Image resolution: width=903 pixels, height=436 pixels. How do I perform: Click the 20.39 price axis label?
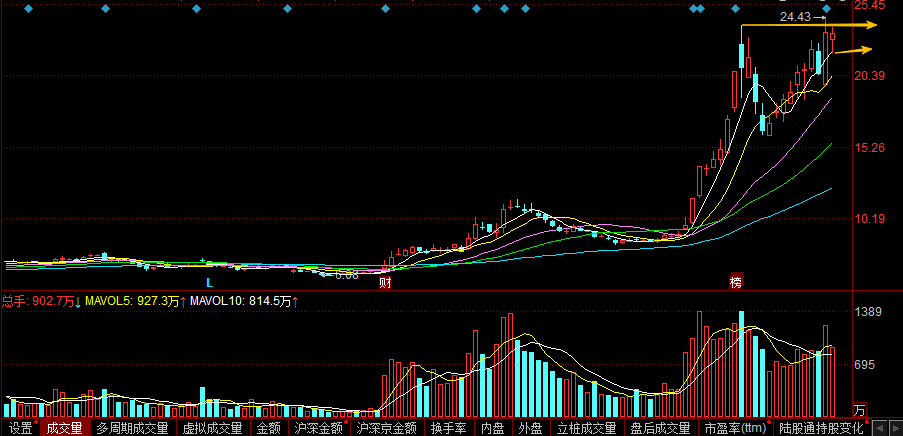870,76
